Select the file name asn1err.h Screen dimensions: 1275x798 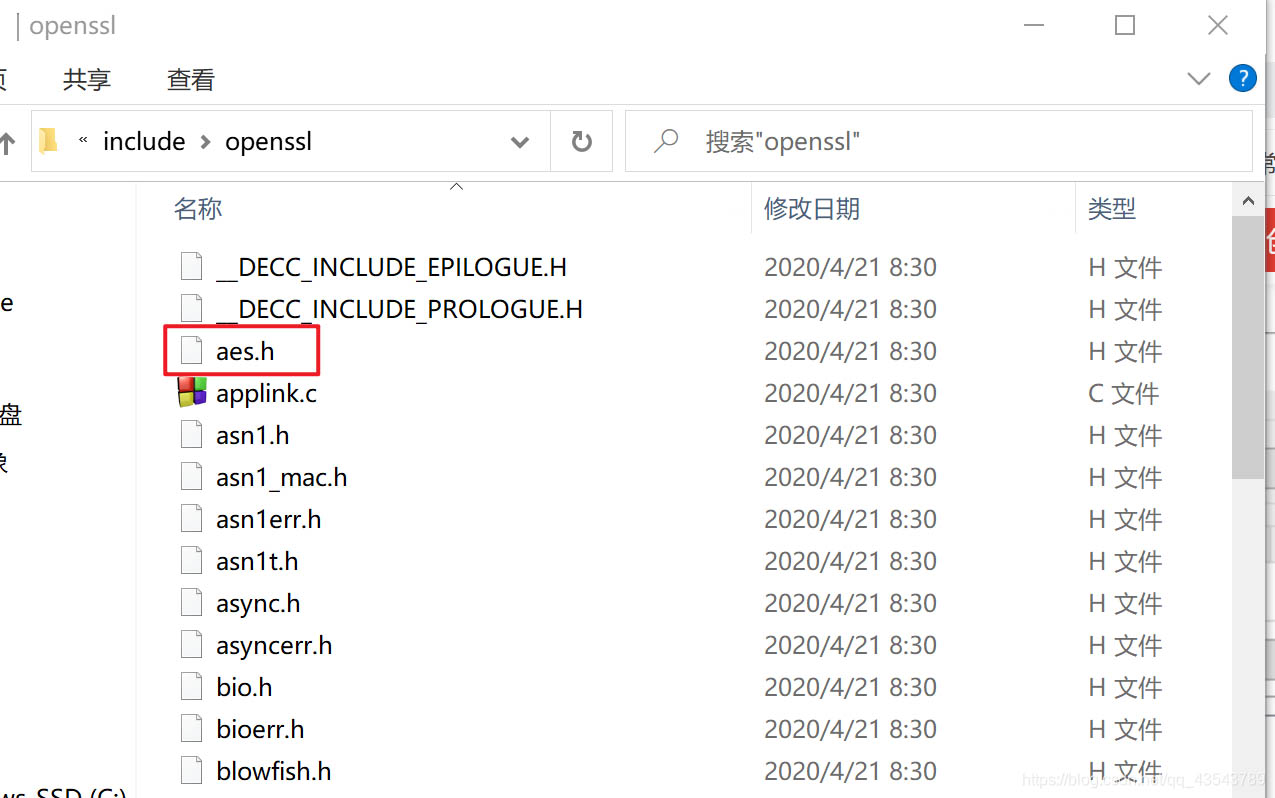pyautogui.click(x=268, y=519)
